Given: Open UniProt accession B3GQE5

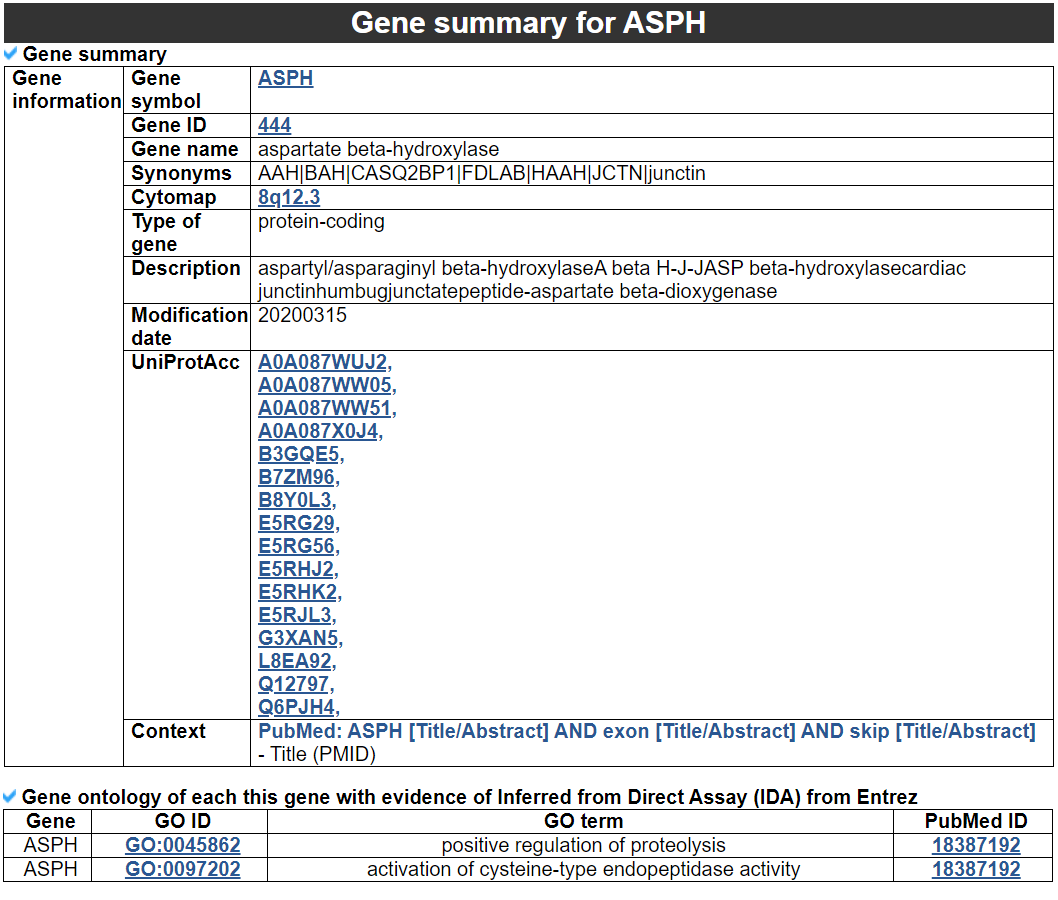Looking at the screenshot, I should click(298, 454).
